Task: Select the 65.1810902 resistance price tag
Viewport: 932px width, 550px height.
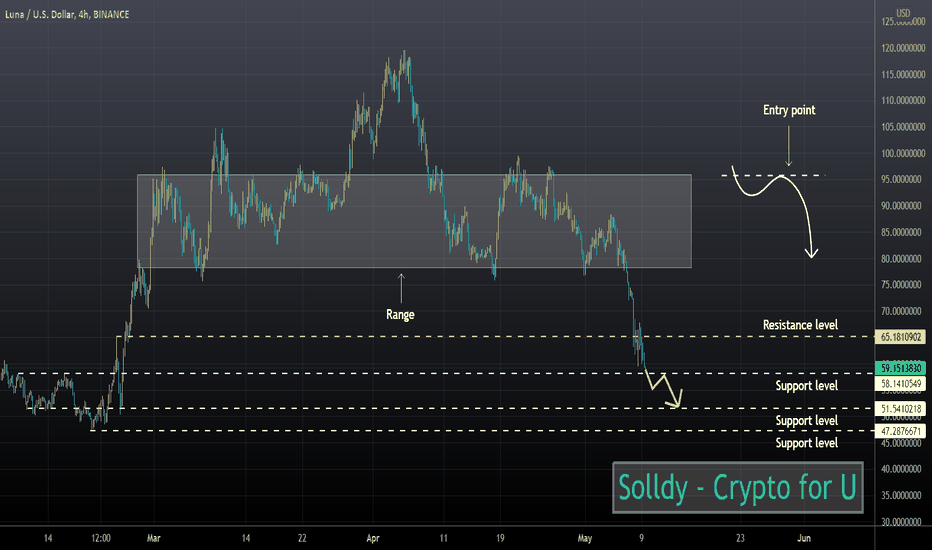Action: point(900,337)
